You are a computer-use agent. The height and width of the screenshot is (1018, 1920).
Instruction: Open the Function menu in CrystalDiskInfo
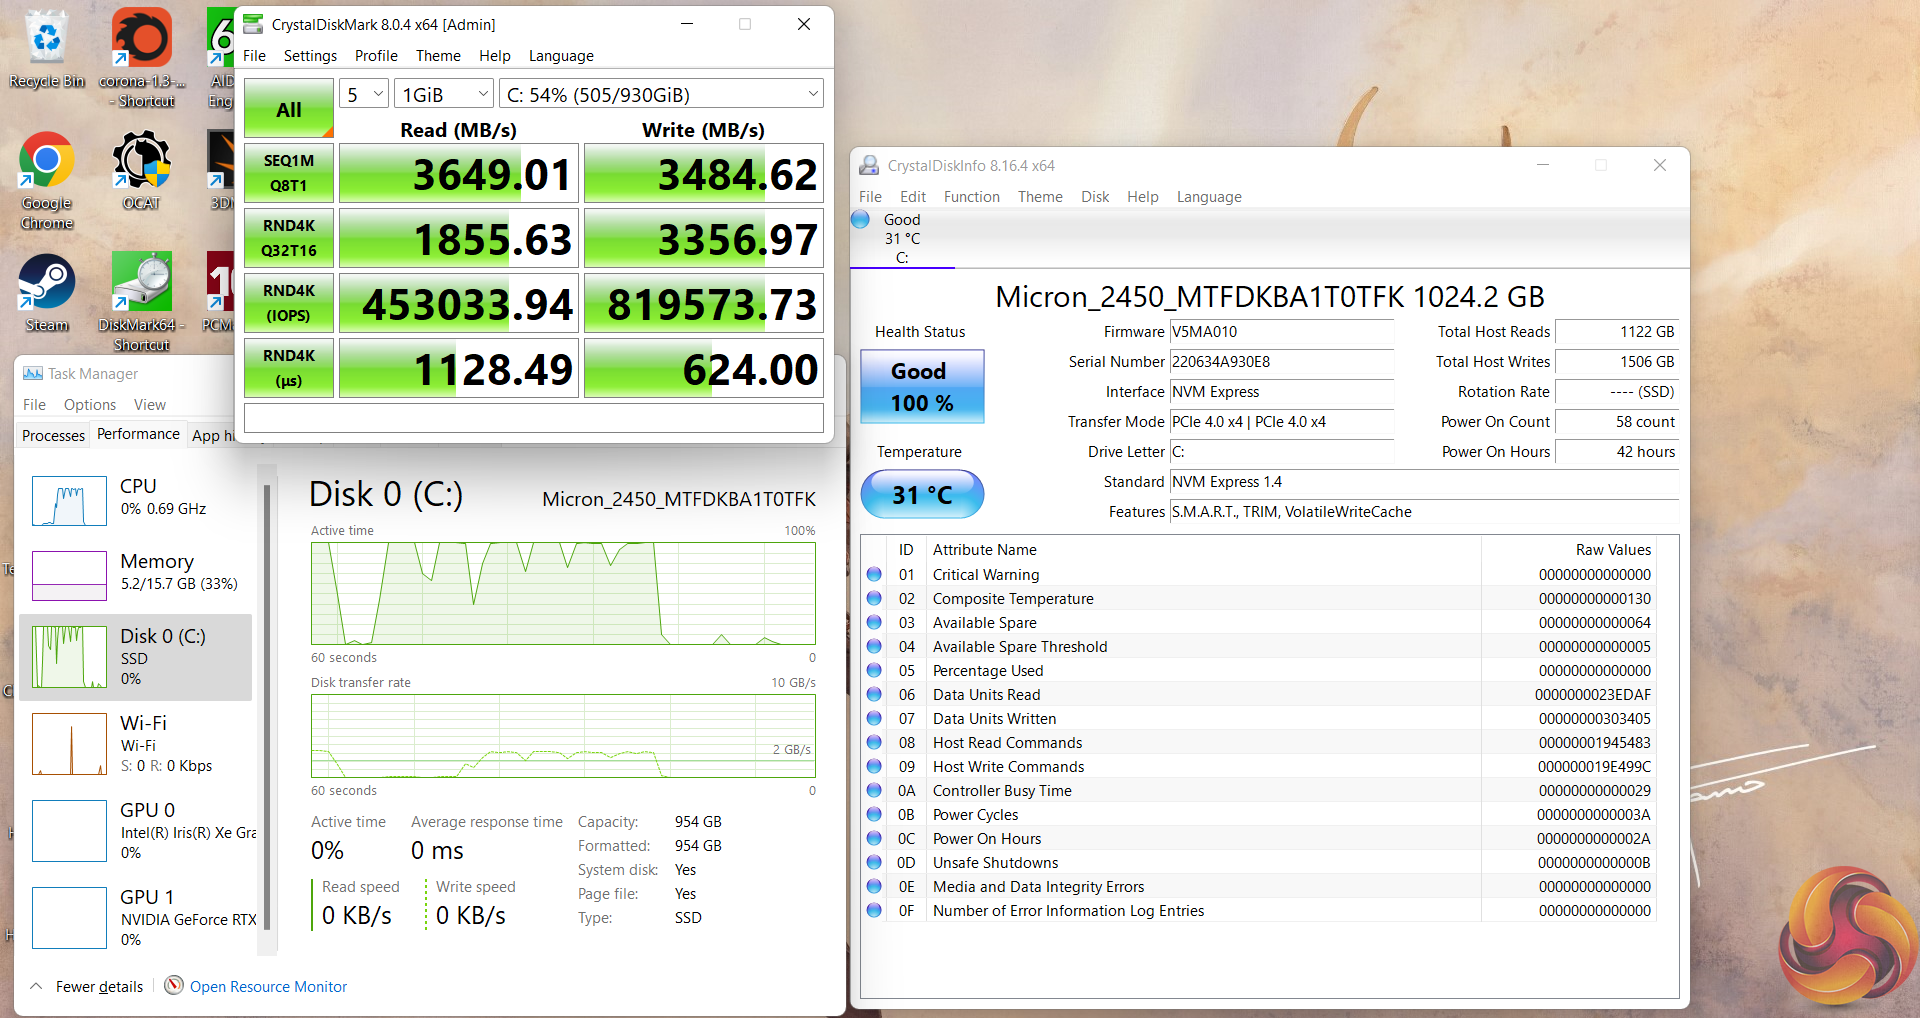pyautogui.click(x=971, y=197)
